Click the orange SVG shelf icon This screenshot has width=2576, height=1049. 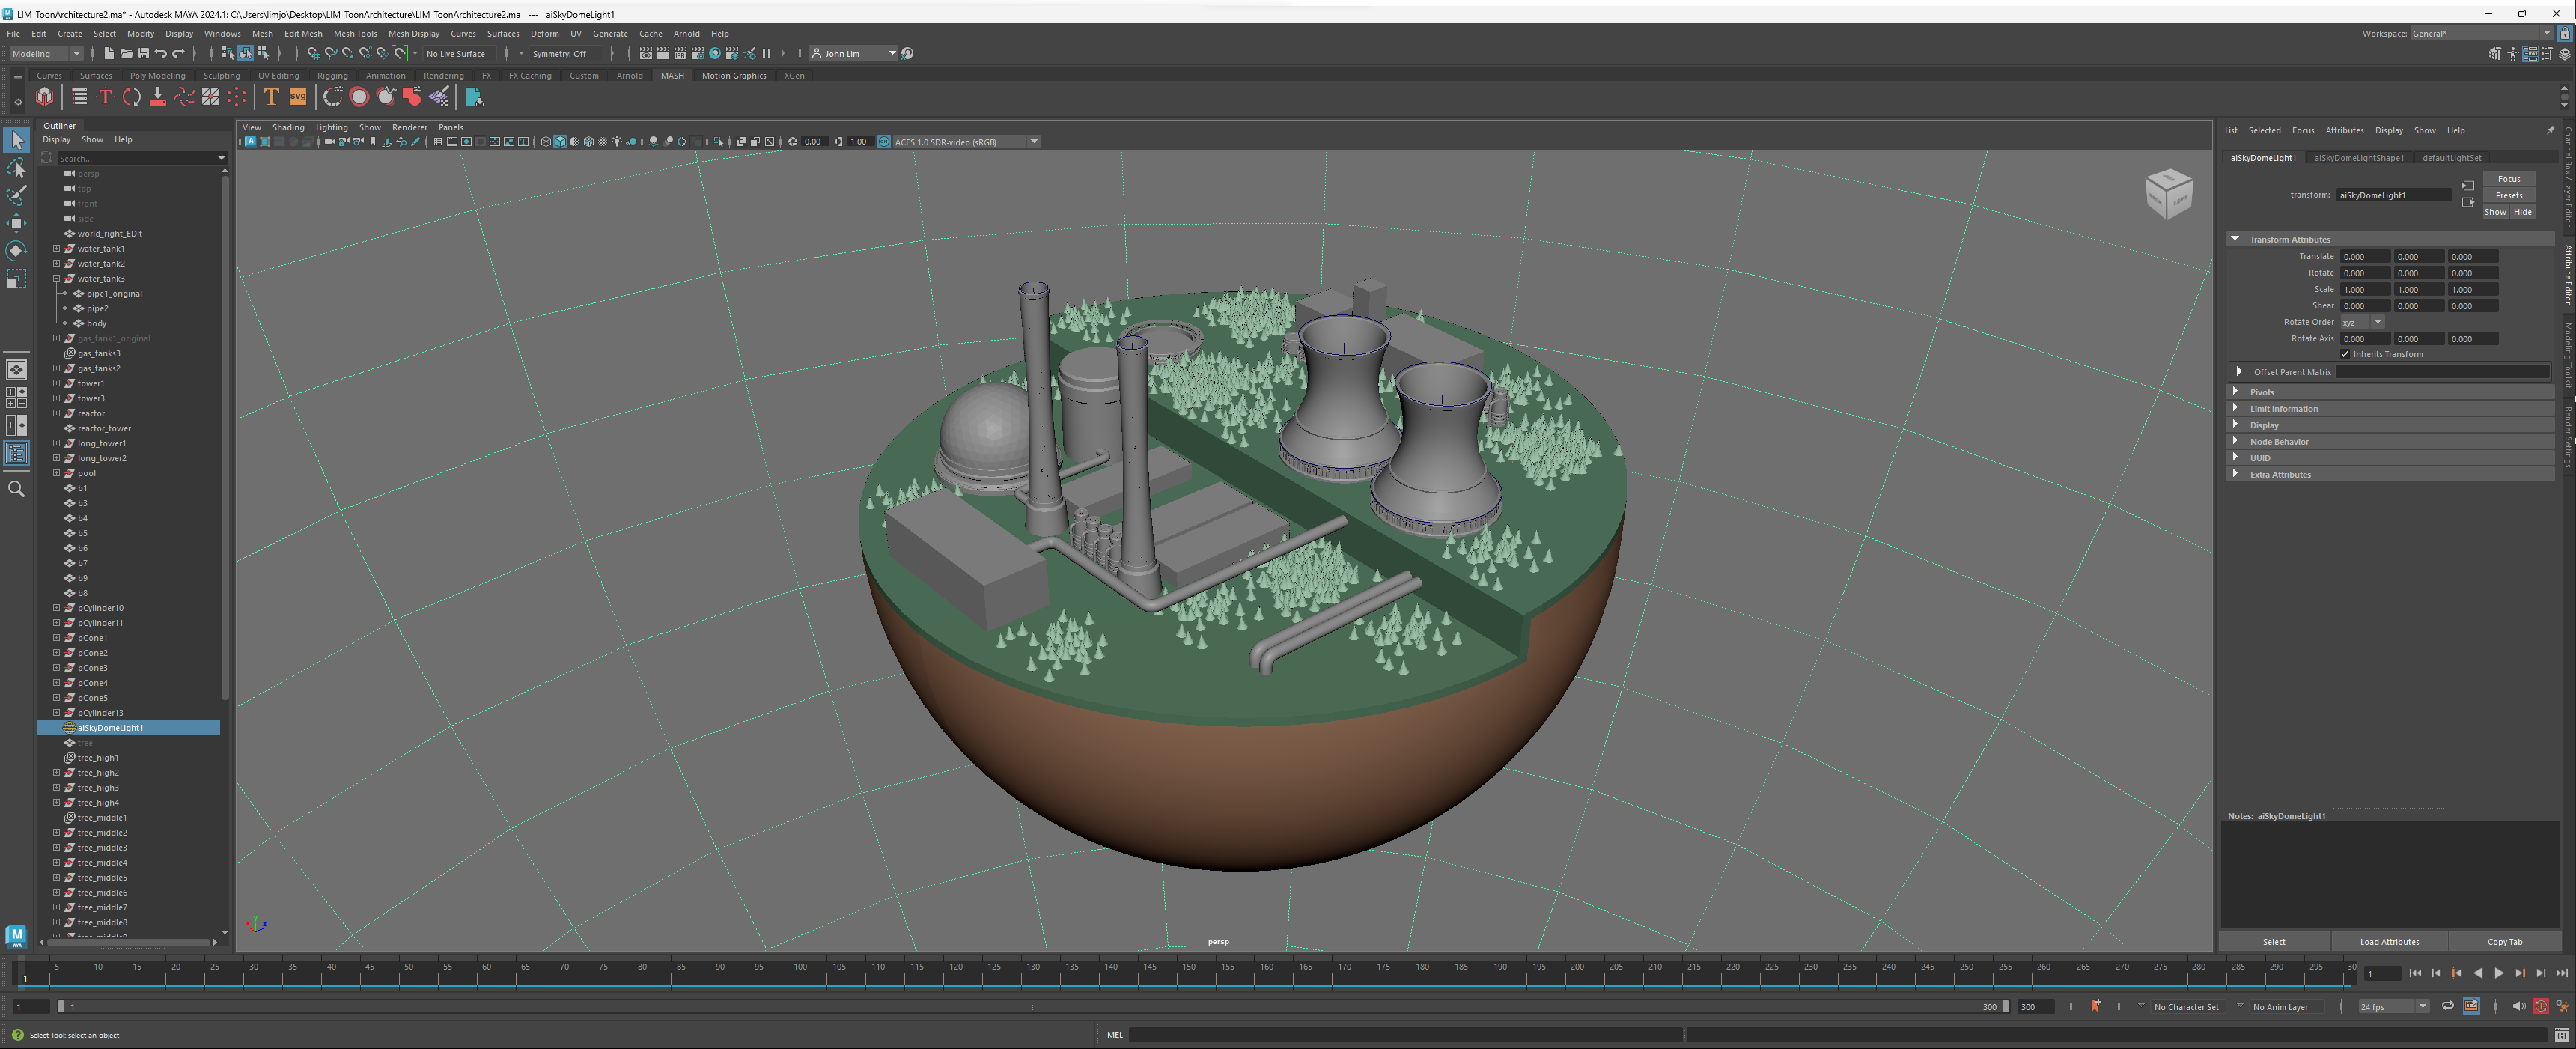point(298,97)
